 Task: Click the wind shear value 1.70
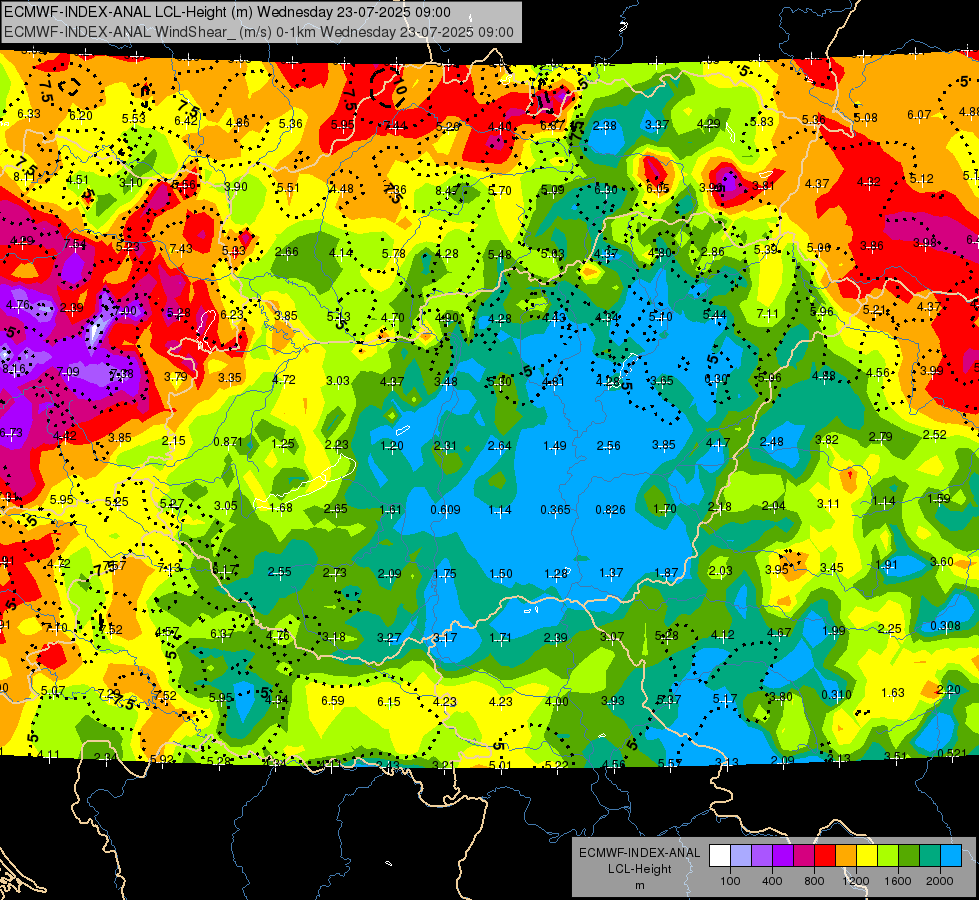click(x=664, y=508)
